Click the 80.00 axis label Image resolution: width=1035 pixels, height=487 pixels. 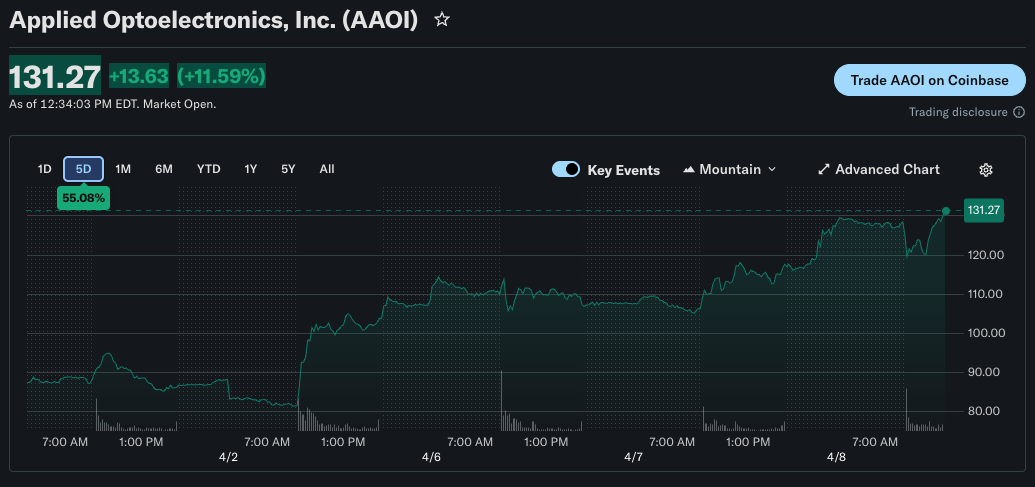(985, 410)
